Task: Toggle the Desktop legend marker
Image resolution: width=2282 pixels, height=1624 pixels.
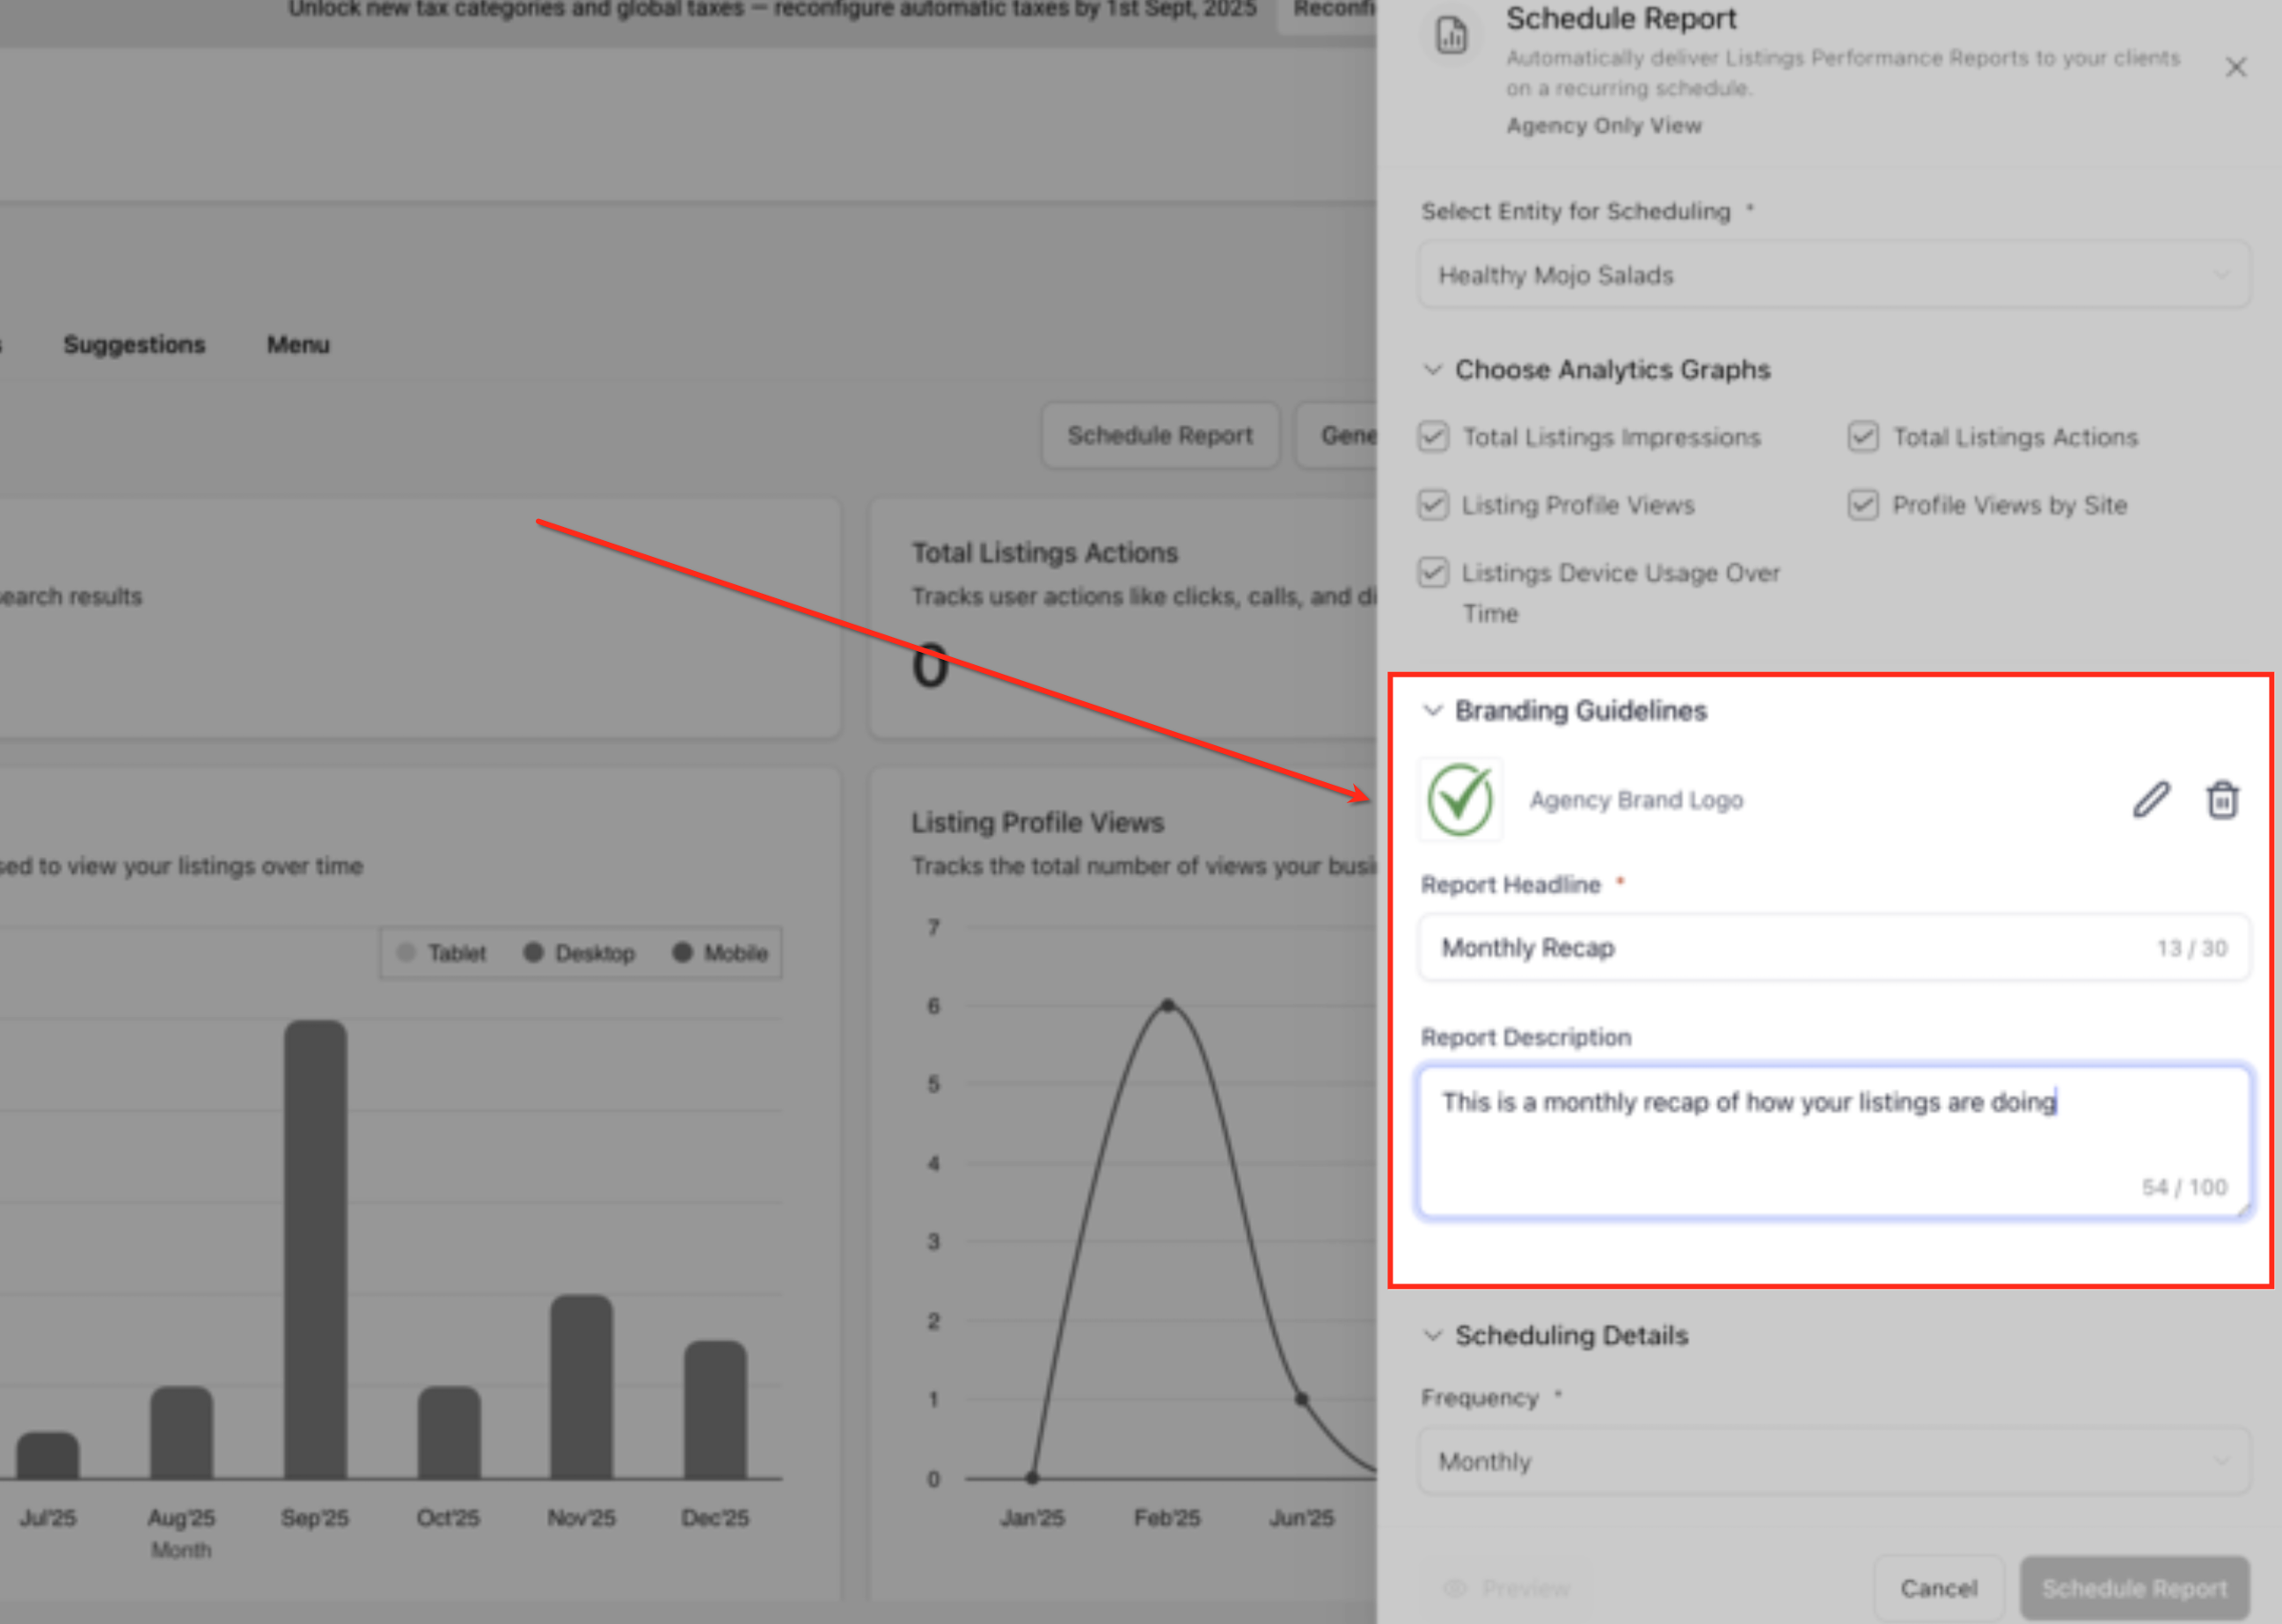Action: click(x=533, y=952)
